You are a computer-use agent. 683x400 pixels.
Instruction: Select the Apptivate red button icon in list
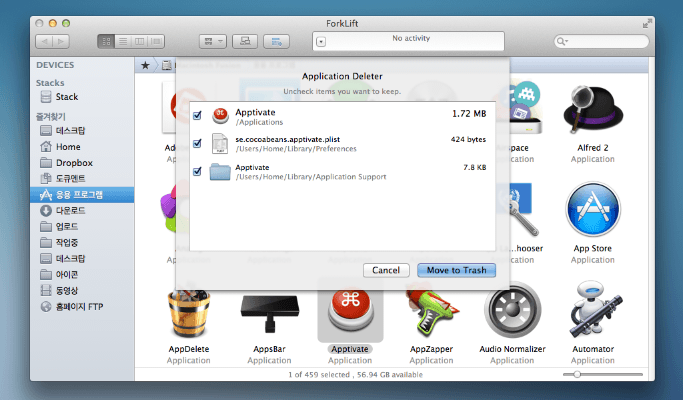pos(220,115)
